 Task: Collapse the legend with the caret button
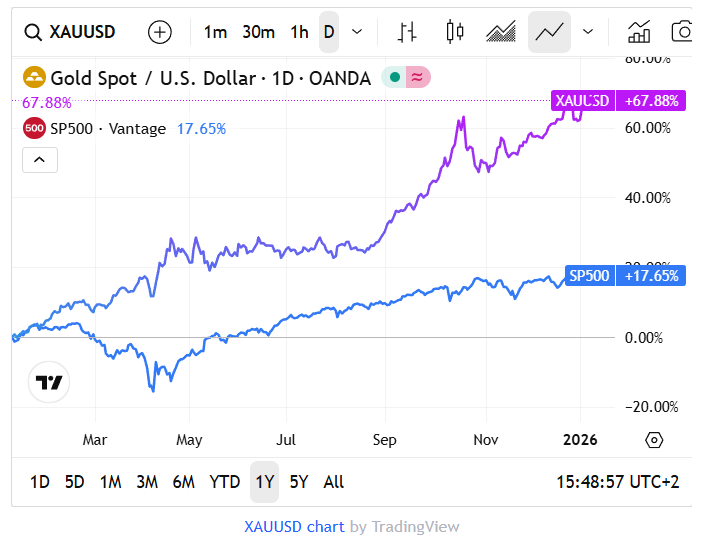[39, 159]
